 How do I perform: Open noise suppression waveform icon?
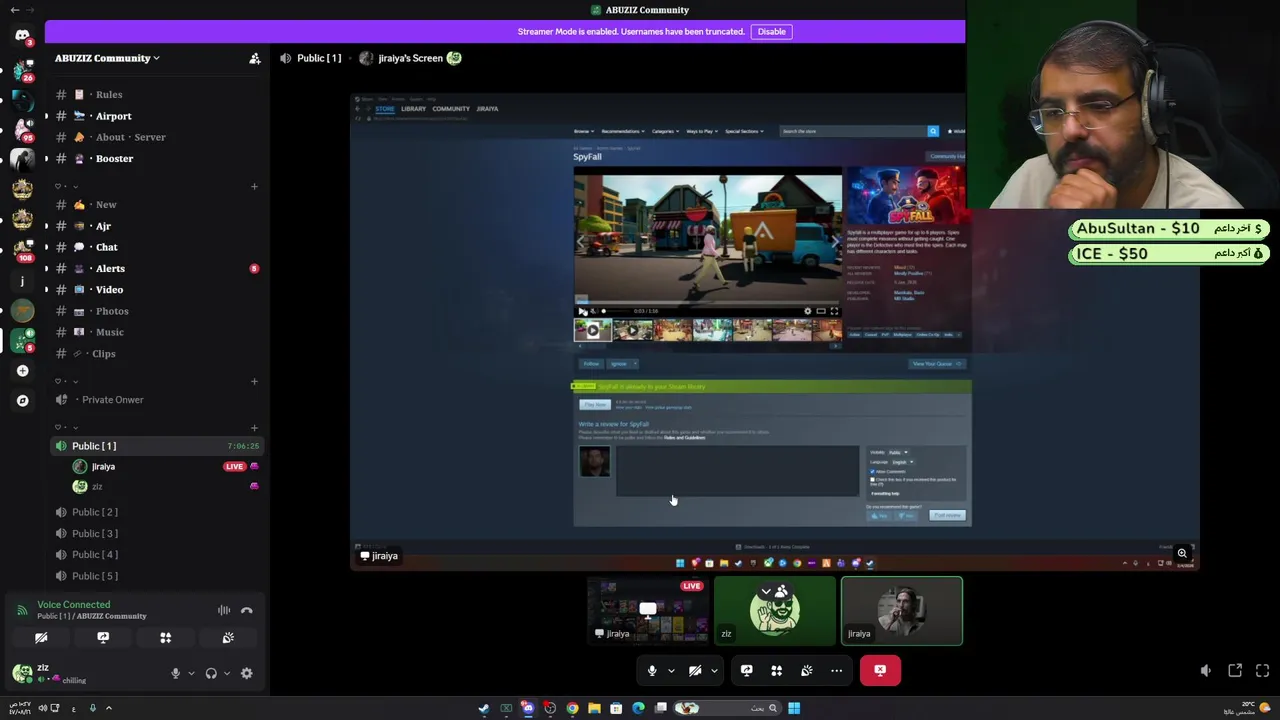coord(224,610)
